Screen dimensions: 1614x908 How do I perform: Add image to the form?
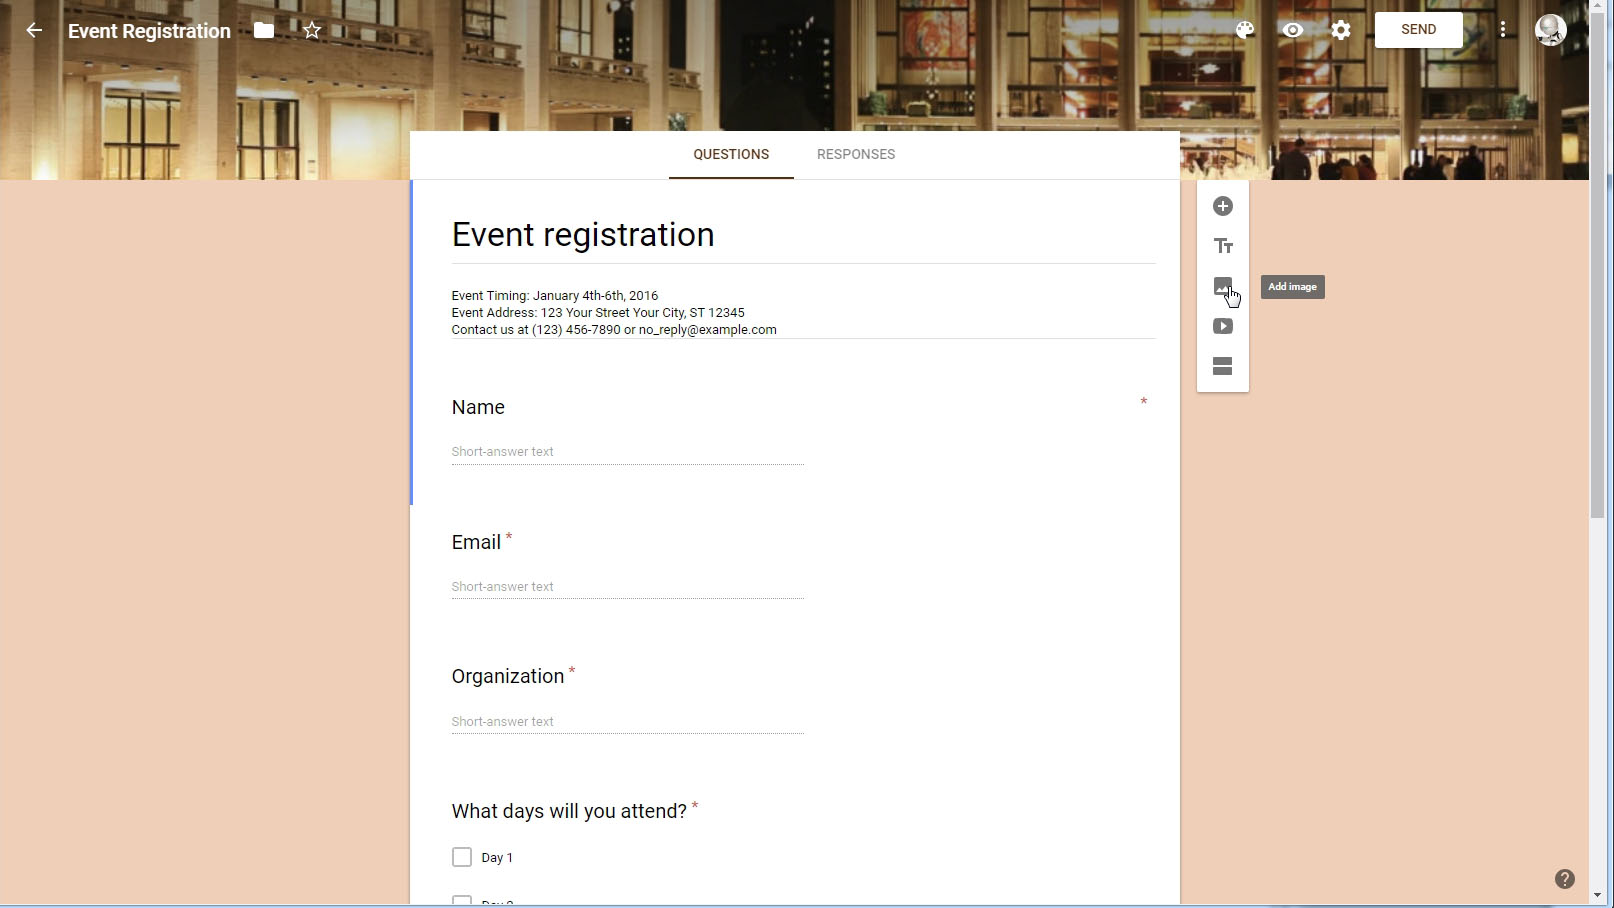tap(1223, 286)
